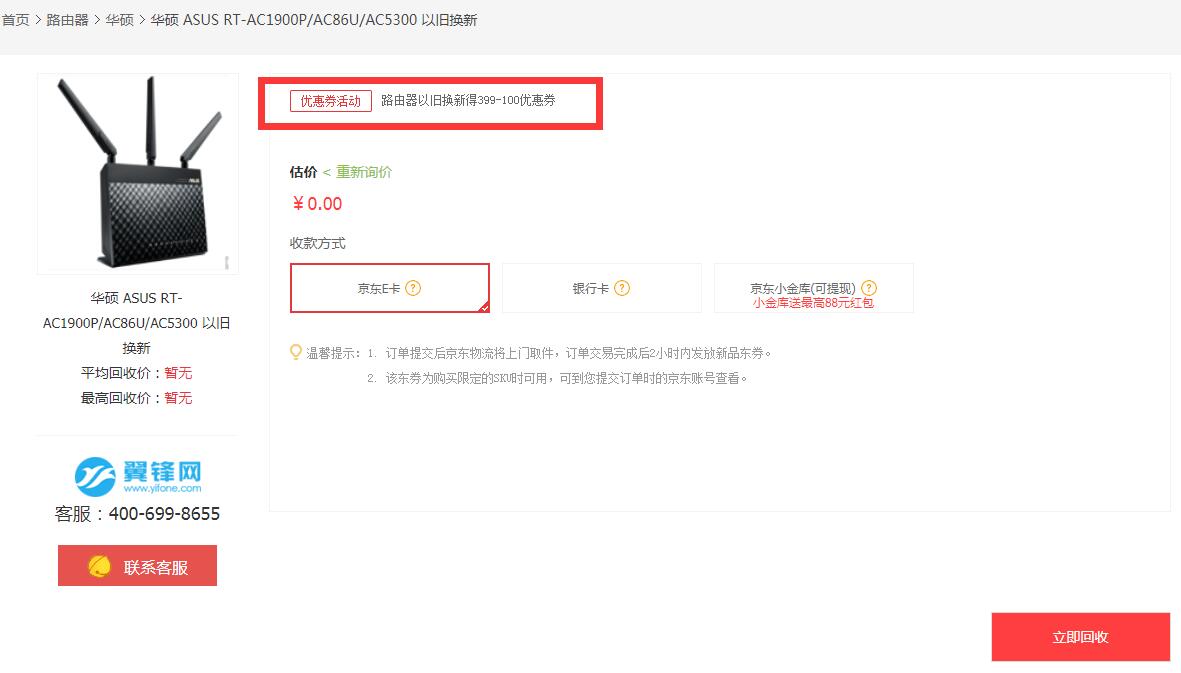Select 京东E卡 as payment method
Image resolution: width=1181 pixels, height=673 pixels.
point(390,288)
